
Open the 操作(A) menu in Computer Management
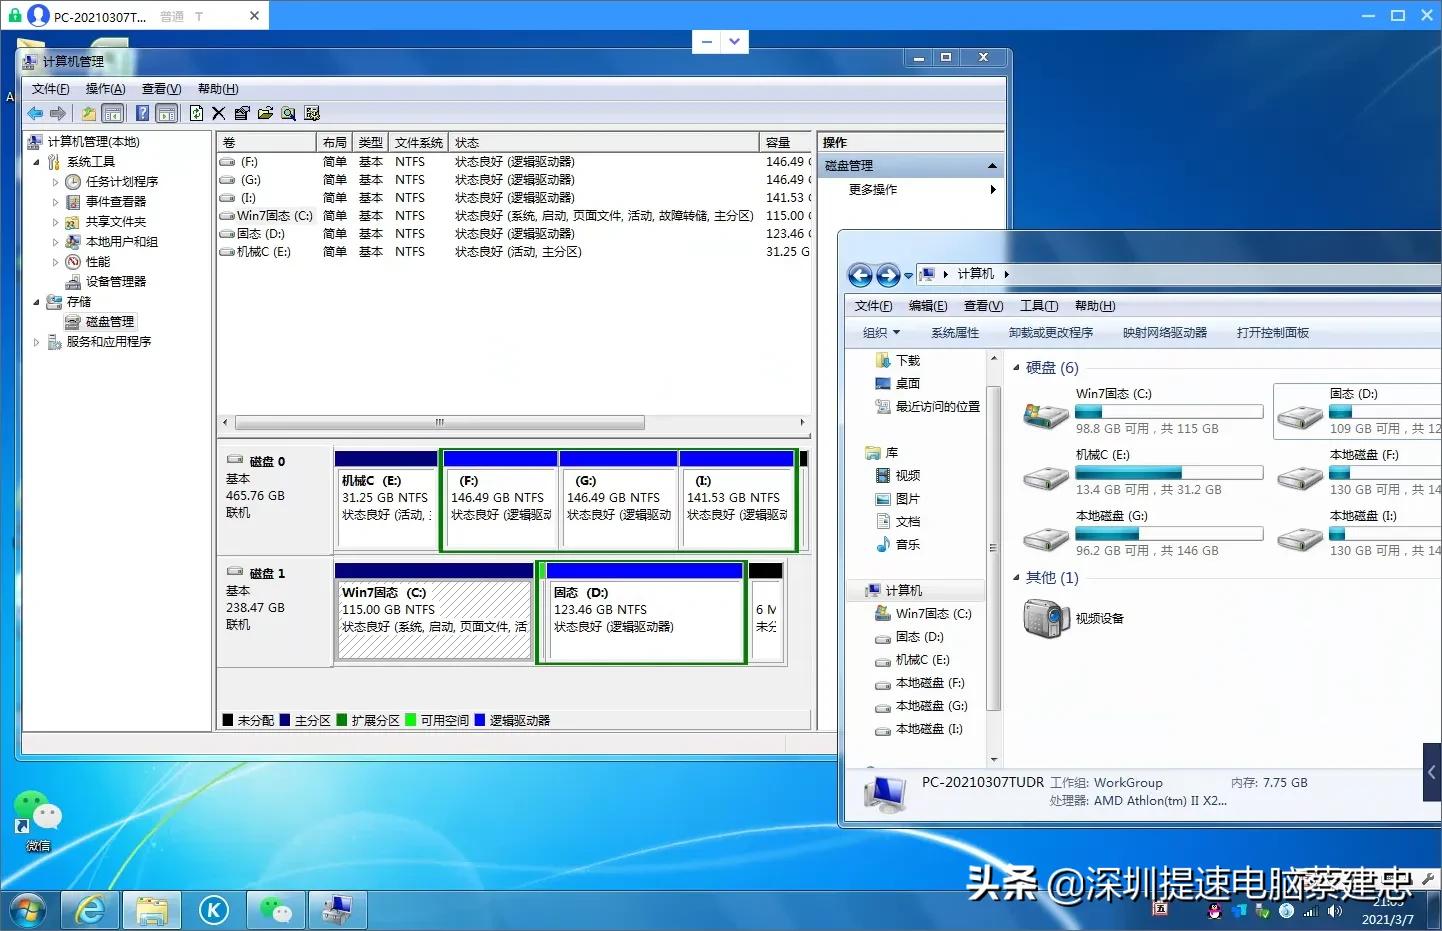point(105,89)
